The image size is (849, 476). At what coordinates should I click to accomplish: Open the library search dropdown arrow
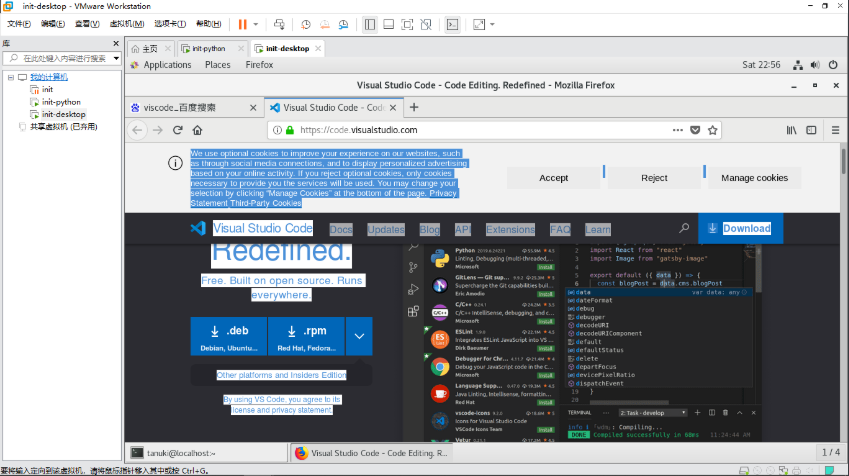[116, 58]
